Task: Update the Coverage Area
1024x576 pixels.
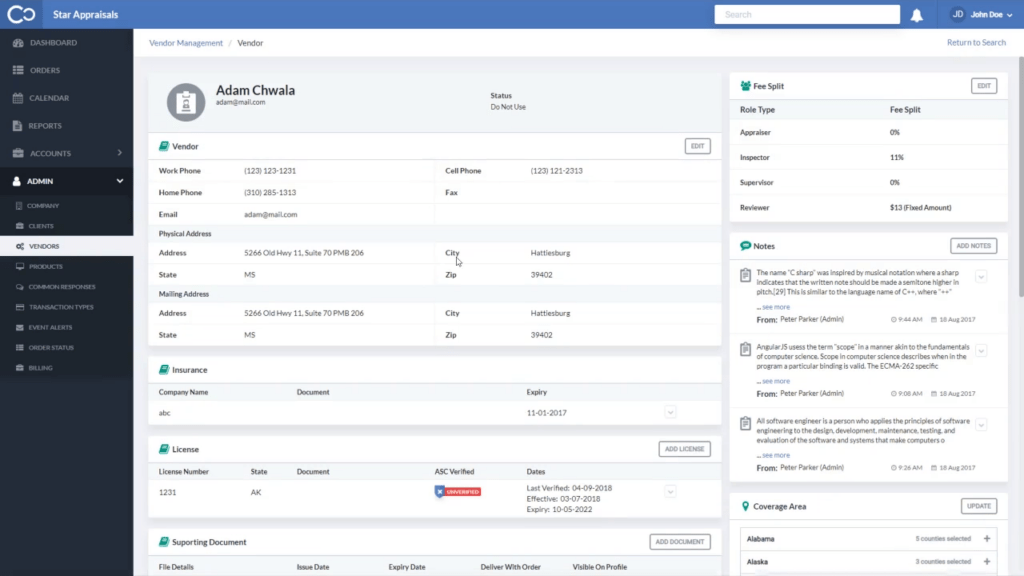Action: (x=979, y=506)
